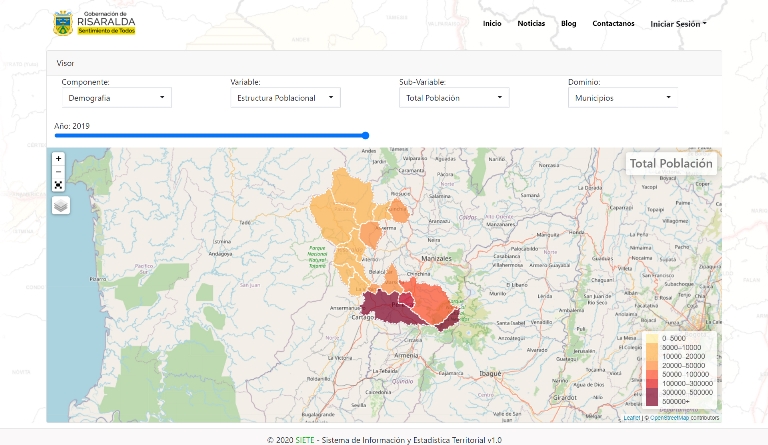Go to the Inicio page
This screenshot has width=768, height=445.
pyautogui.click(x=492, y=23)
